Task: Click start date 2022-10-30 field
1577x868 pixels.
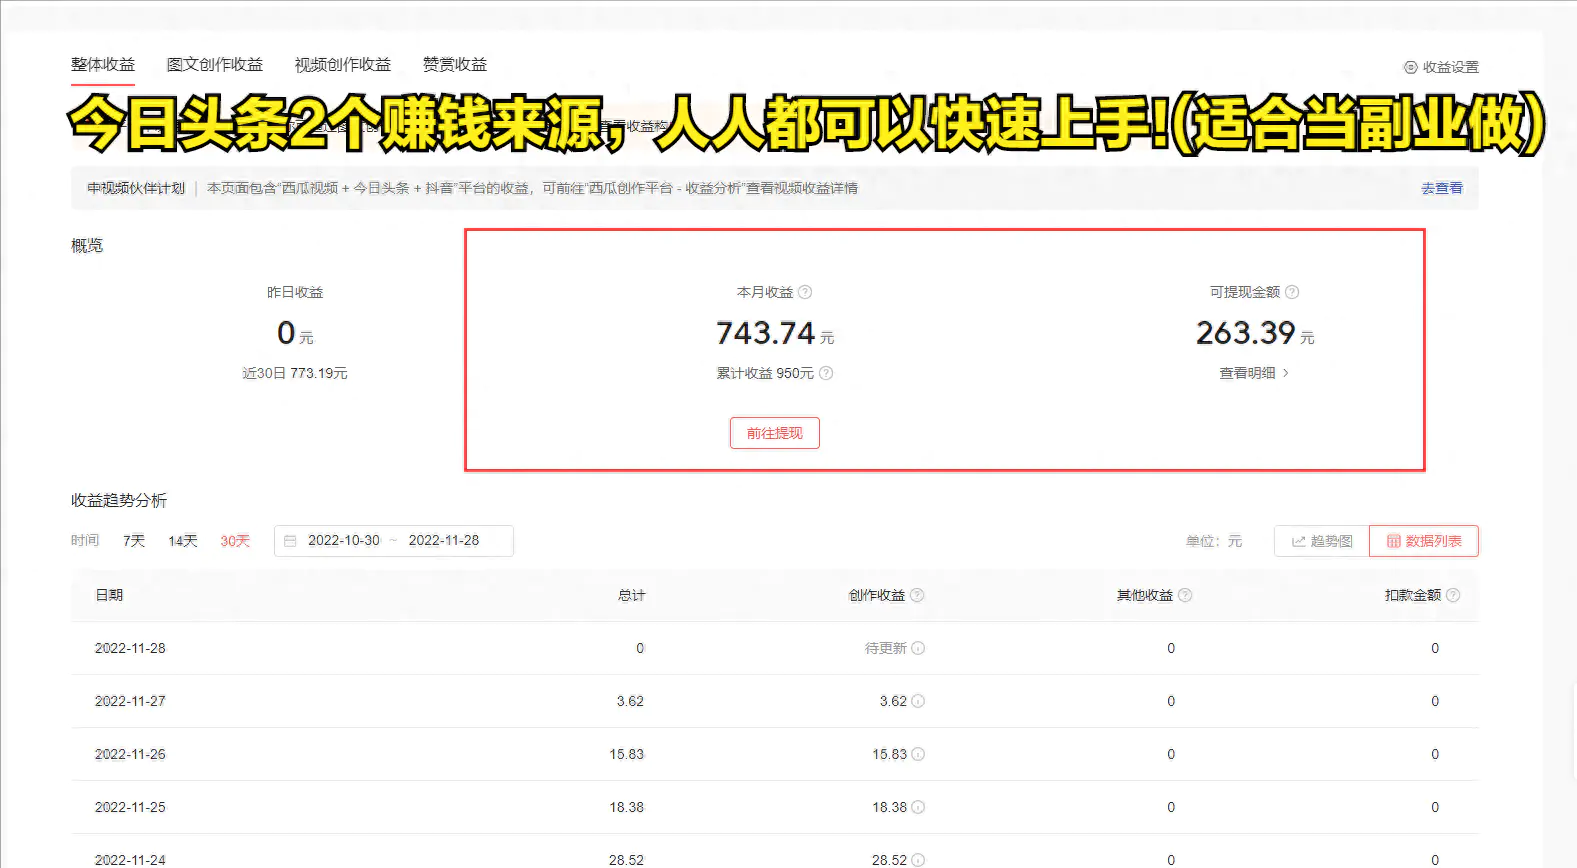Action: pos(344,540)
